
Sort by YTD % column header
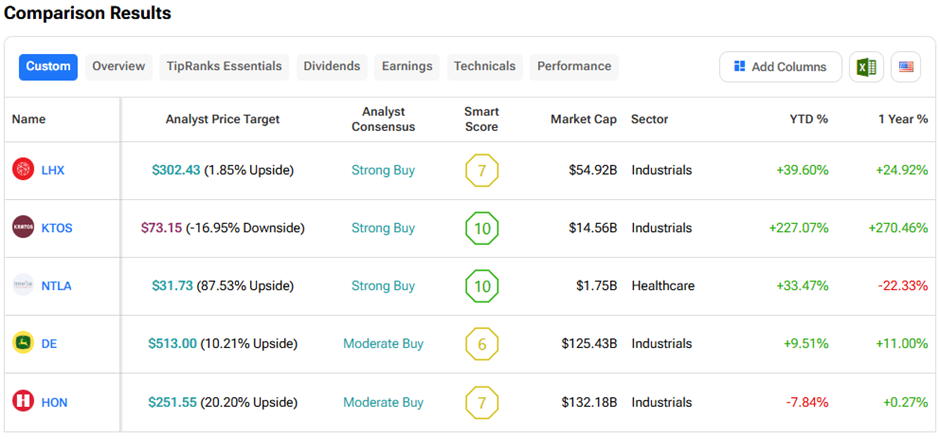pyautogui.click(x=809, y=119)
